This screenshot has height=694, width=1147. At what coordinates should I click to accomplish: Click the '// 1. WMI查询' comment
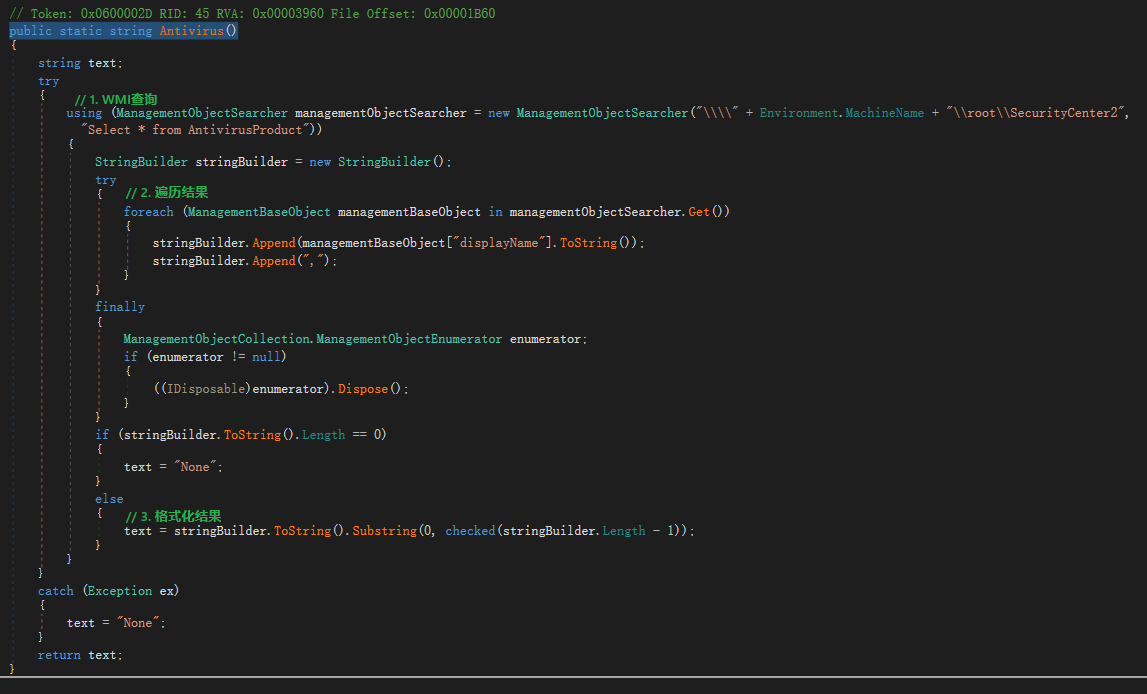(116, 99)
